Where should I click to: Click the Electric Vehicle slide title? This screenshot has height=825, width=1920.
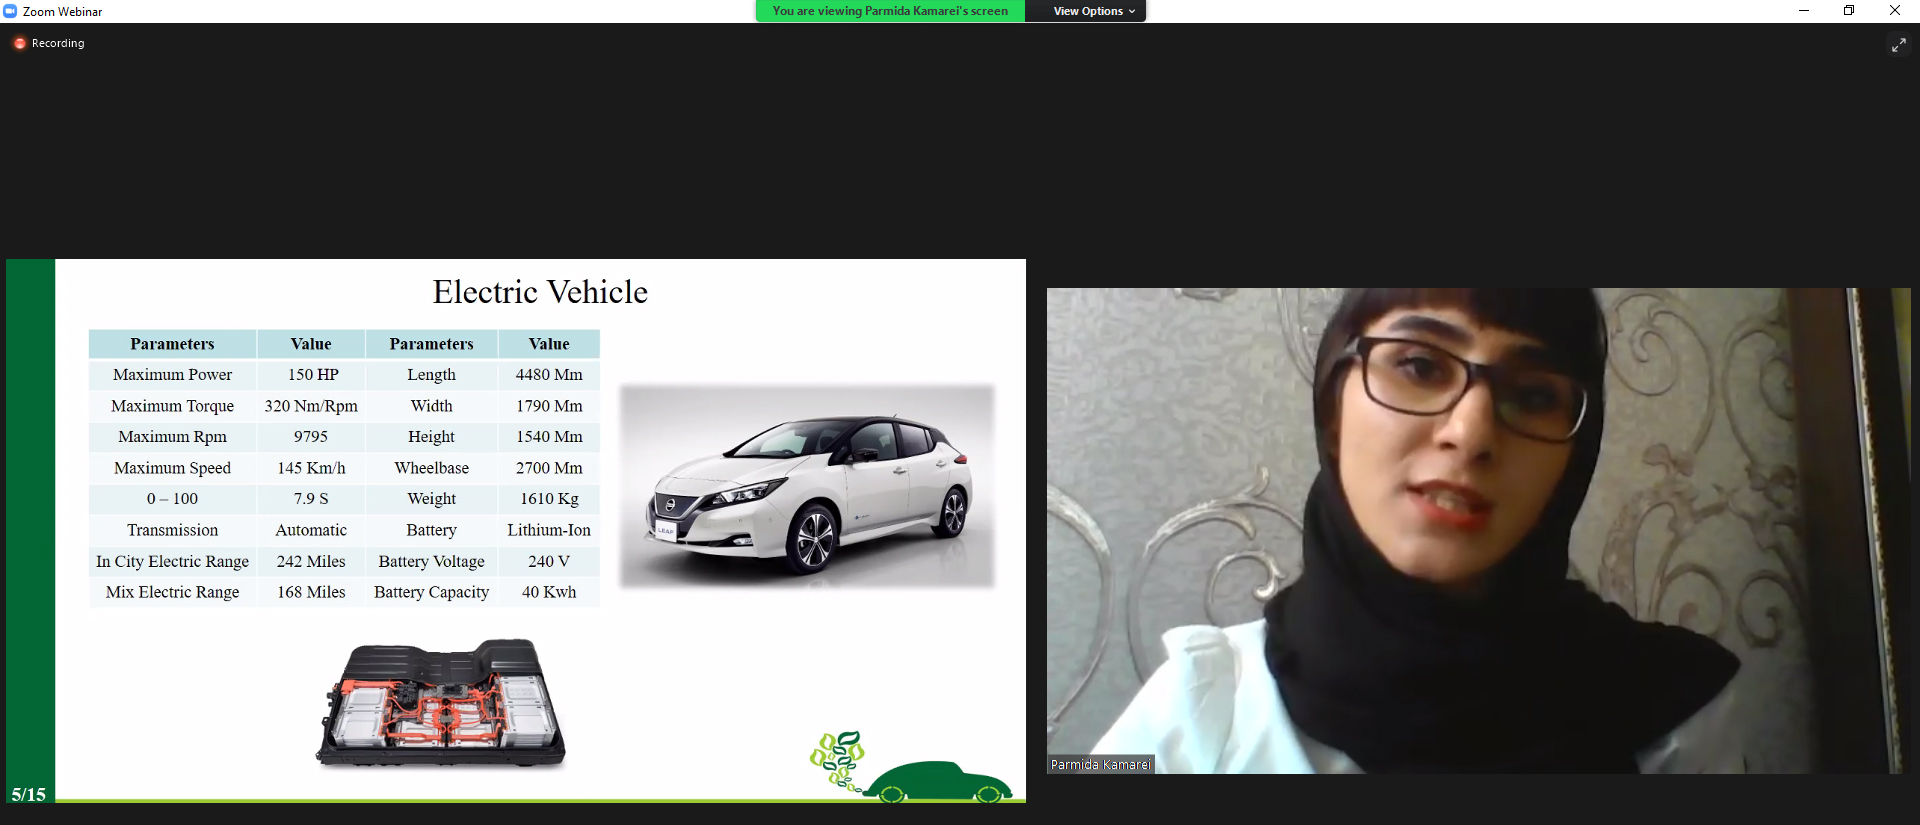(540, 292)
